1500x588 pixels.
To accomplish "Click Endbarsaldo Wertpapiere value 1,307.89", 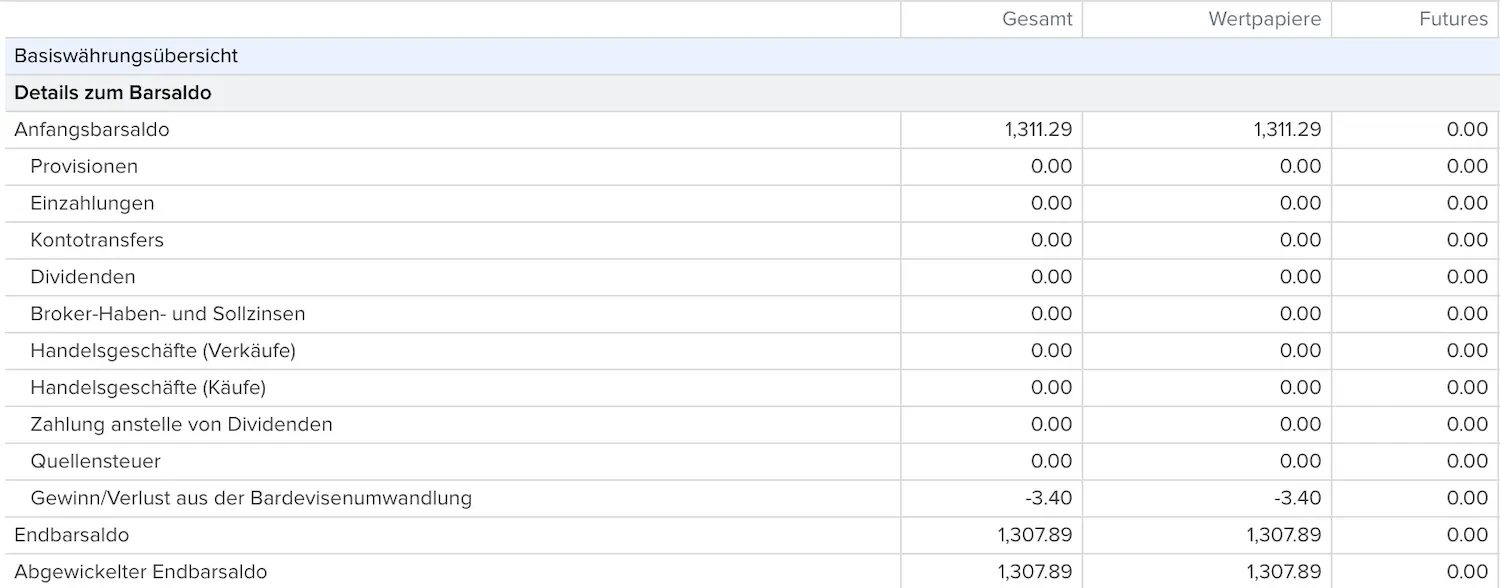I will [x=1284, y=535].
